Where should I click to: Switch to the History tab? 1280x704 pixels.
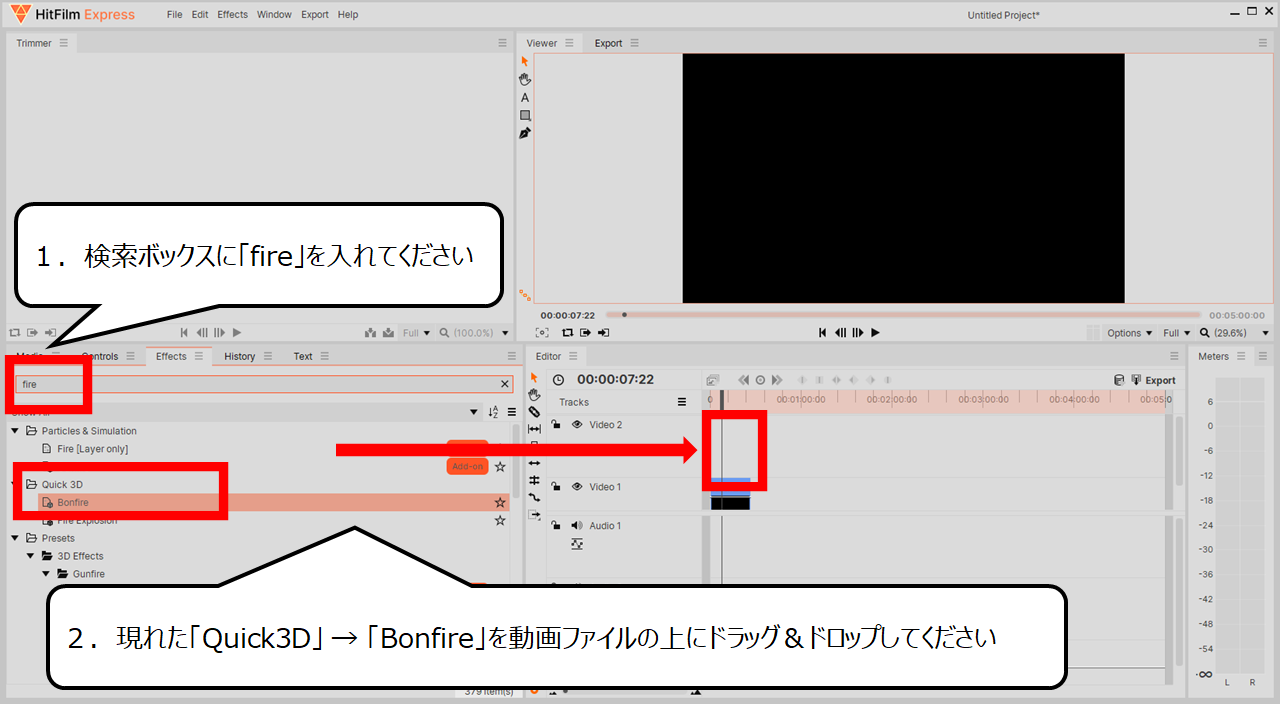pos(239,356)
